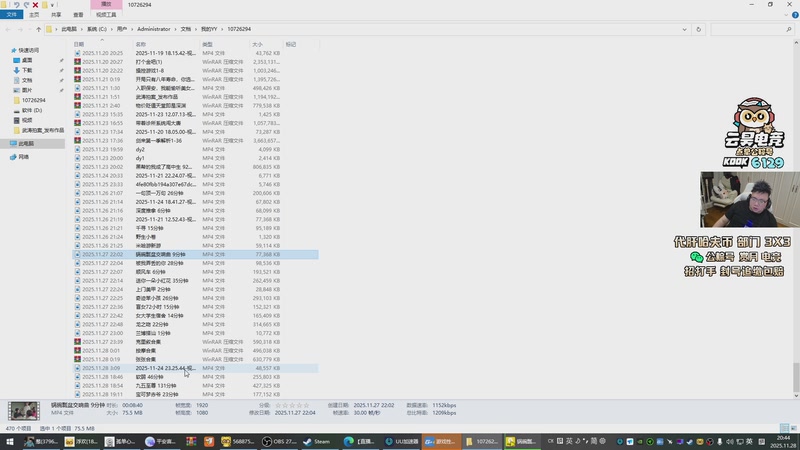Click MP4 icon of file dated 2025.11.28 3:09
This screenshot has height=450, width=800.
pyautogui.click(x=78, y=368)
